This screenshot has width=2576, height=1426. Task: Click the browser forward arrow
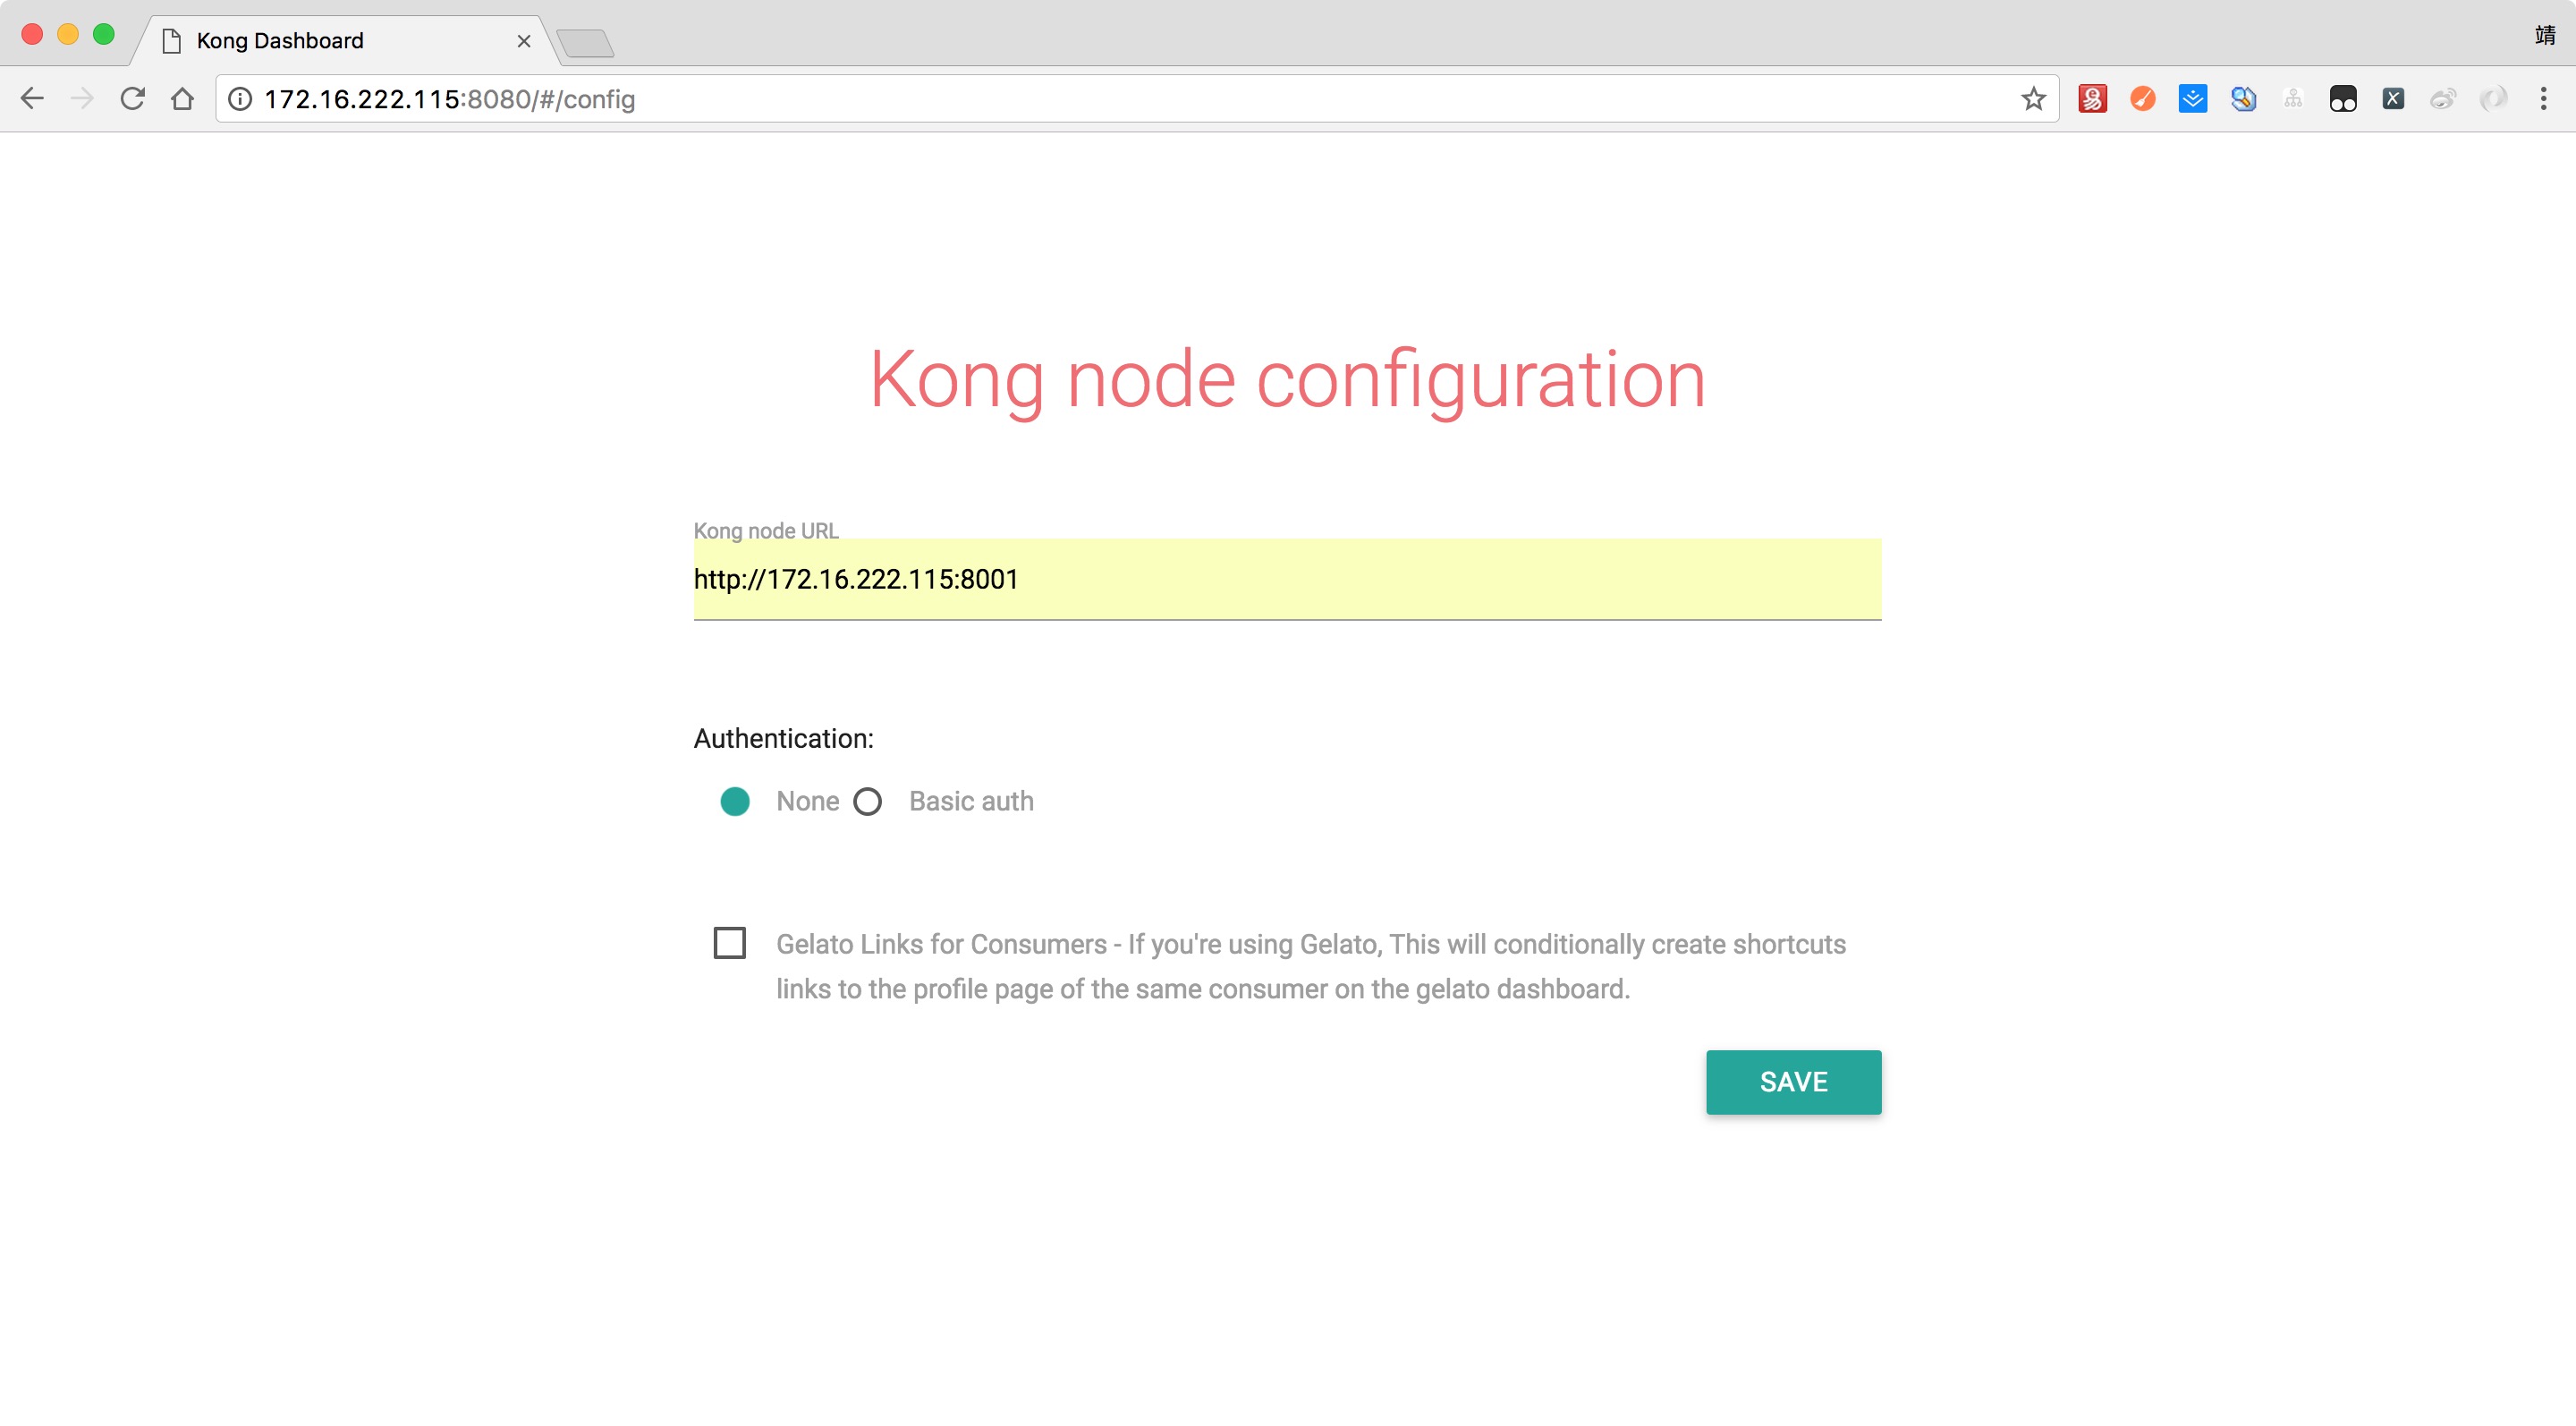[x=82, y=98]
